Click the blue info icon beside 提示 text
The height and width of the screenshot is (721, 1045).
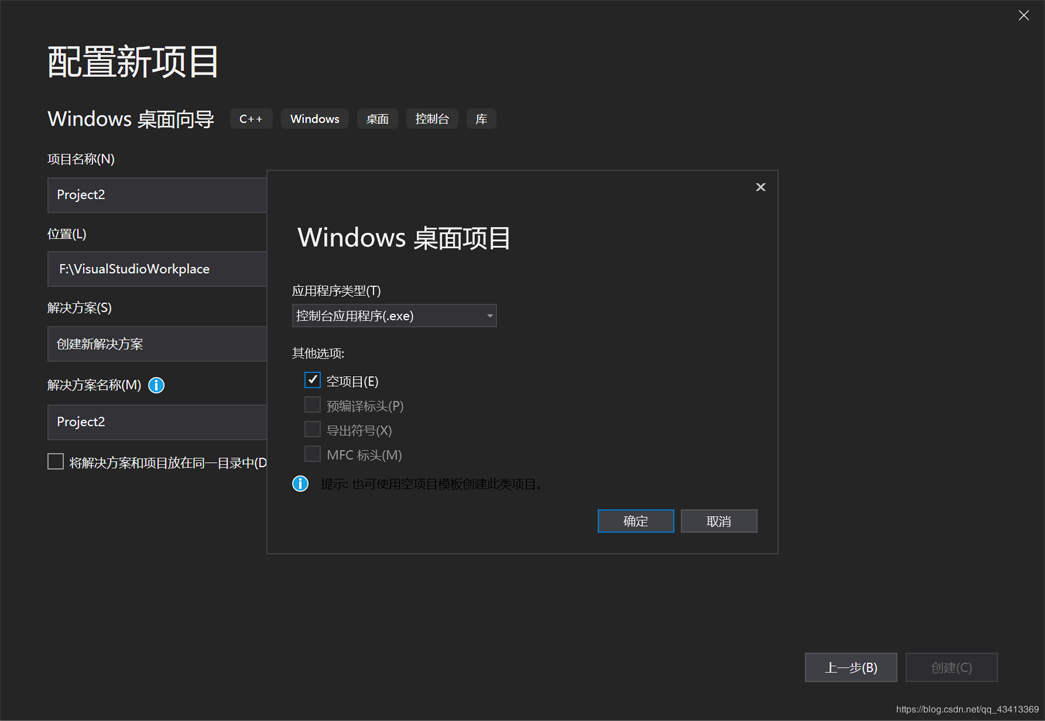301,484
